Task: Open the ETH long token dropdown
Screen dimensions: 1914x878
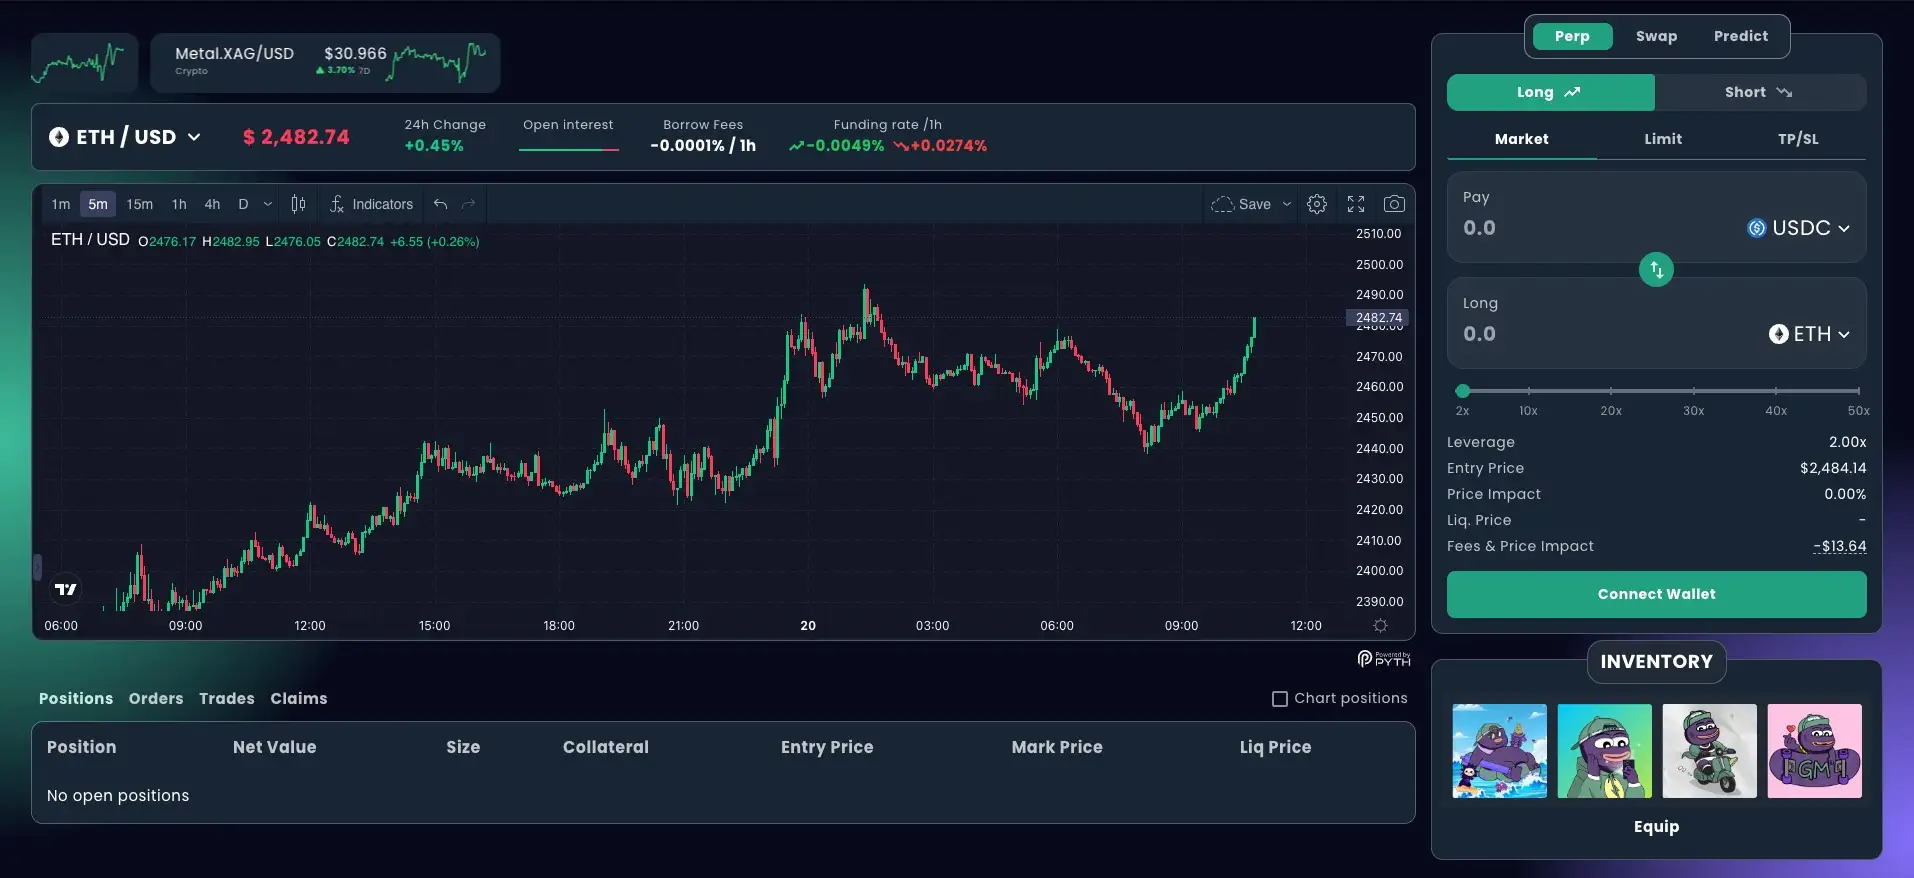Action: click(1809, 334)
